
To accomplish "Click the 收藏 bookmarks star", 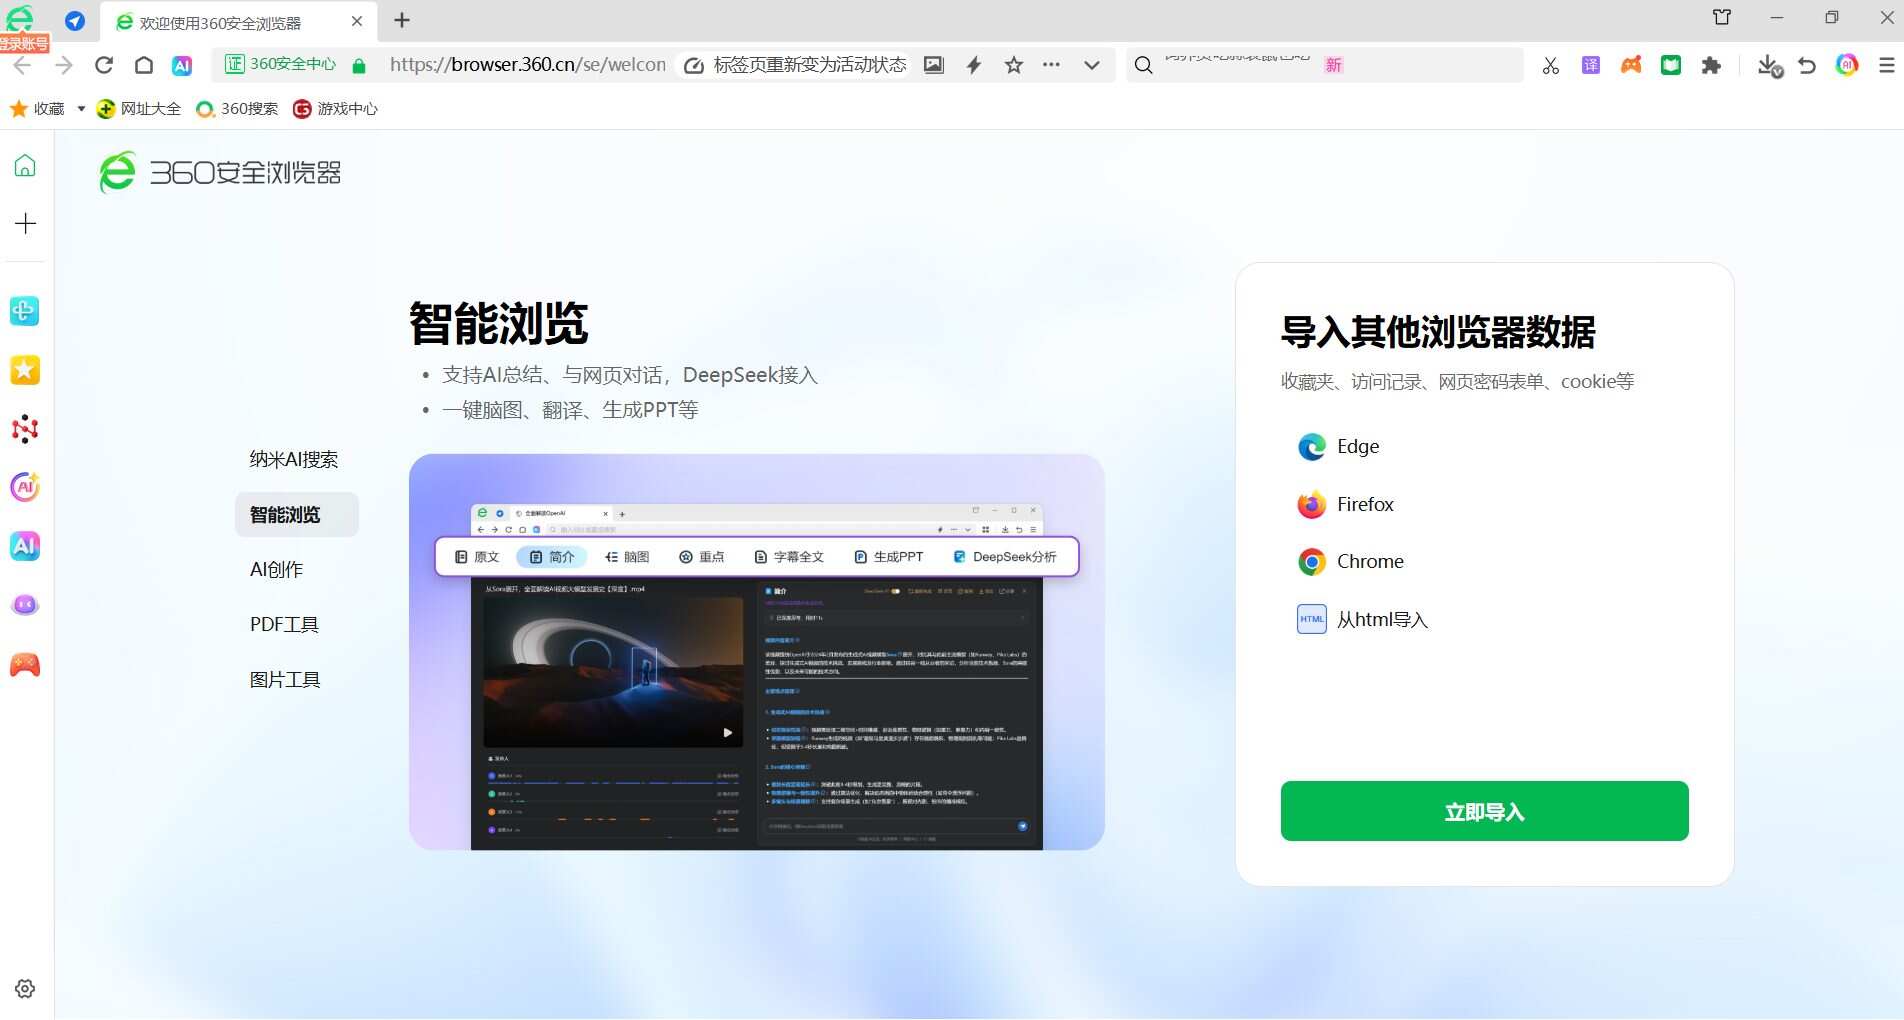I will [x=19, y=109].
